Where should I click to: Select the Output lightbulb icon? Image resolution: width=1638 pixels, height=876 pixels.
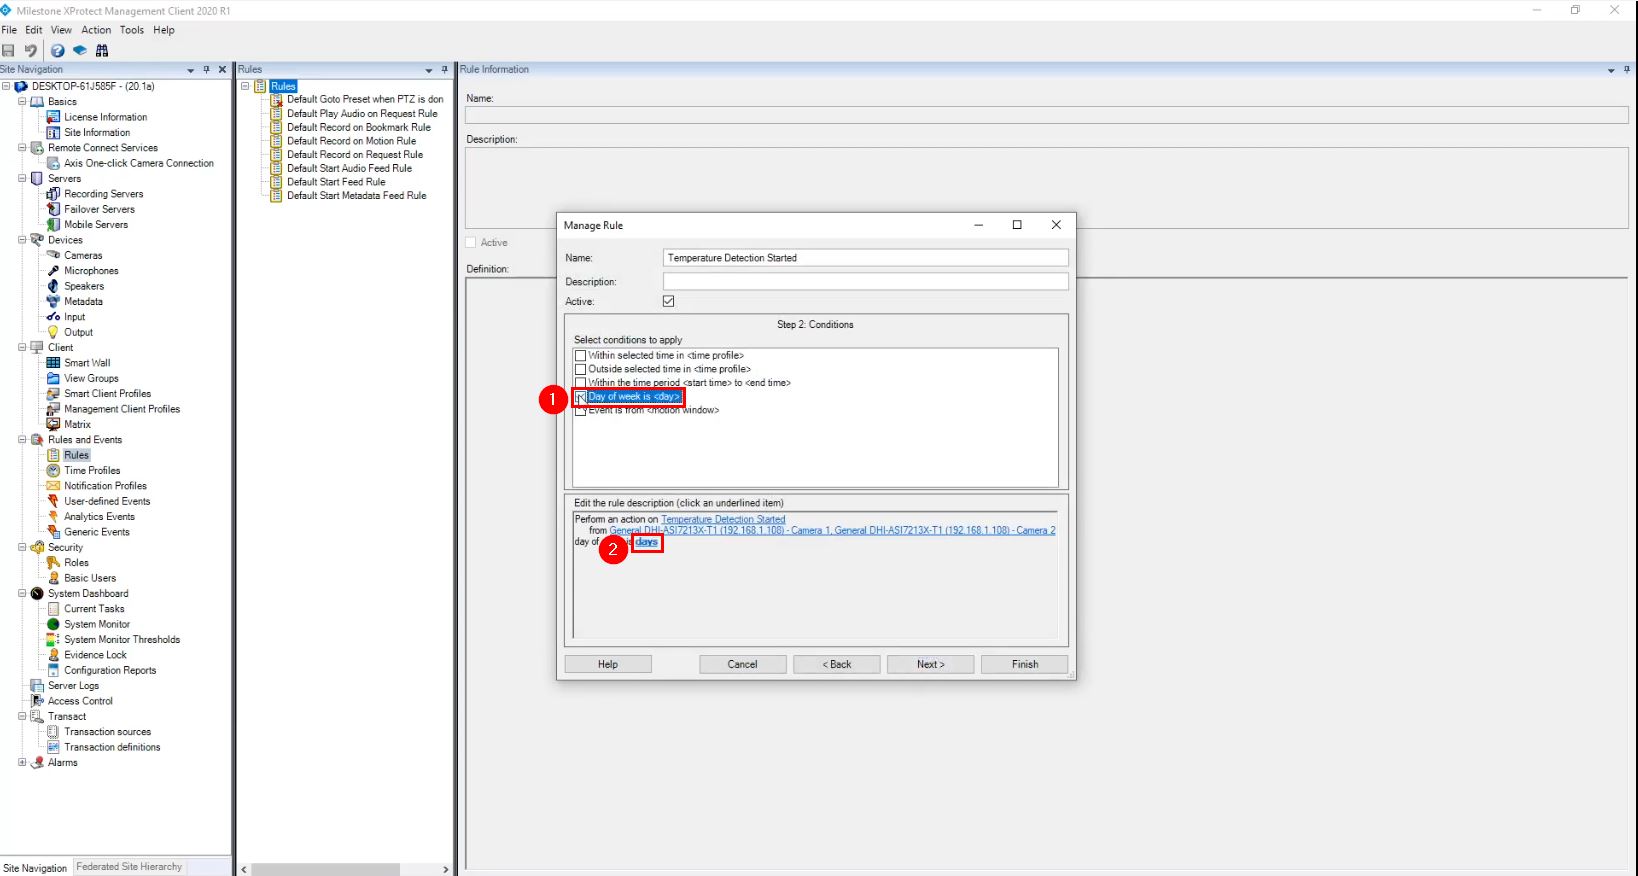(54, 332)
